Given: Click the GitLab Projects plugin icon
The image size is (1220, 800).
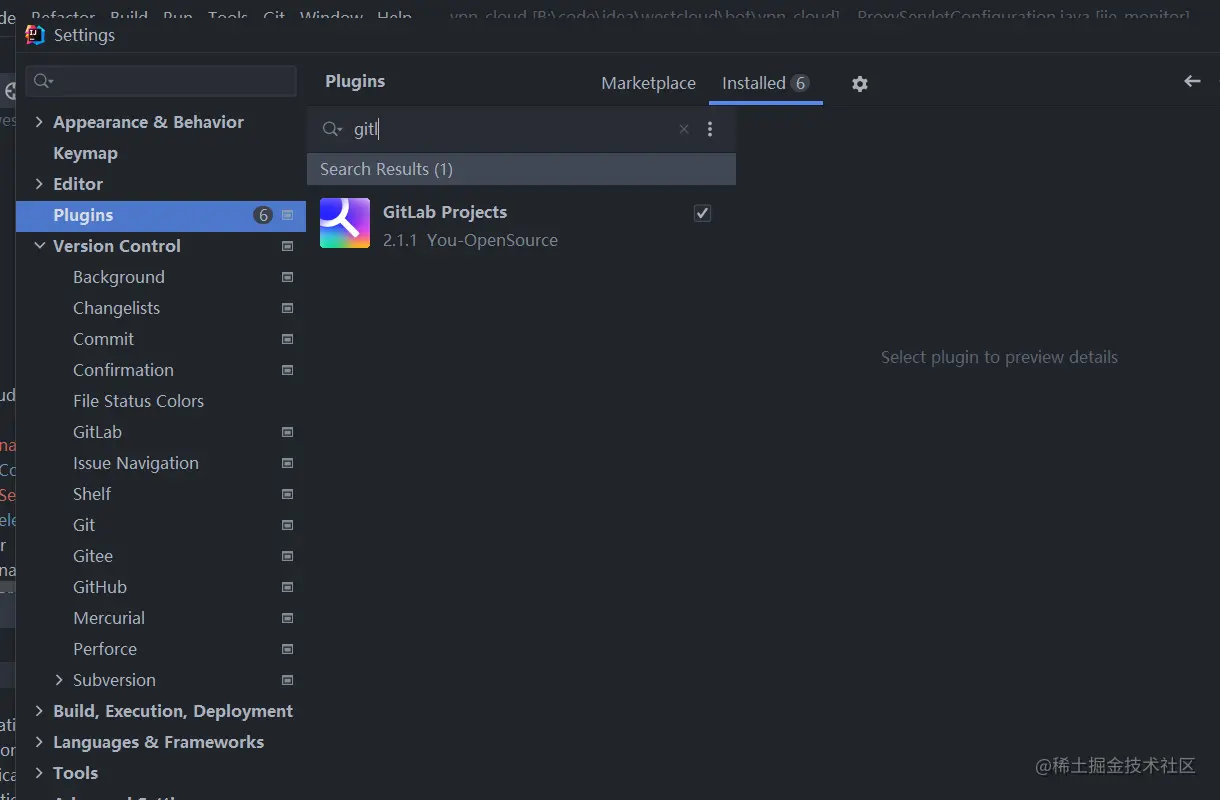Looking at the screenshot, I should [x=344, y=222].
